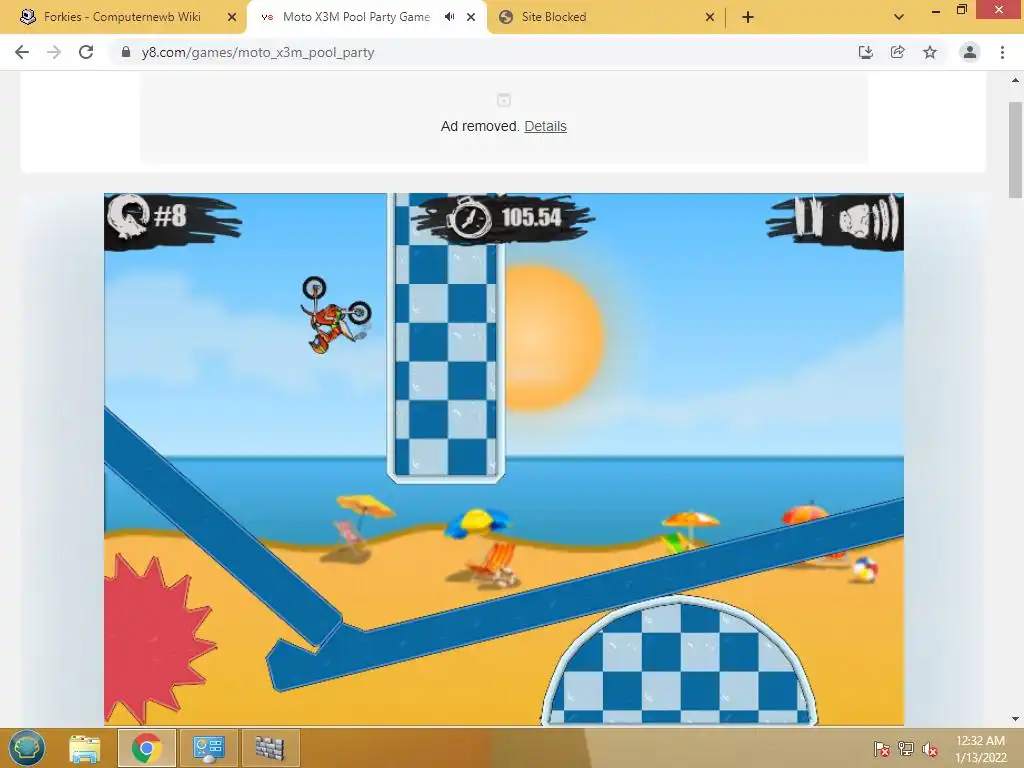
Task: Reload the current page
Action: (x=86, y=52)
